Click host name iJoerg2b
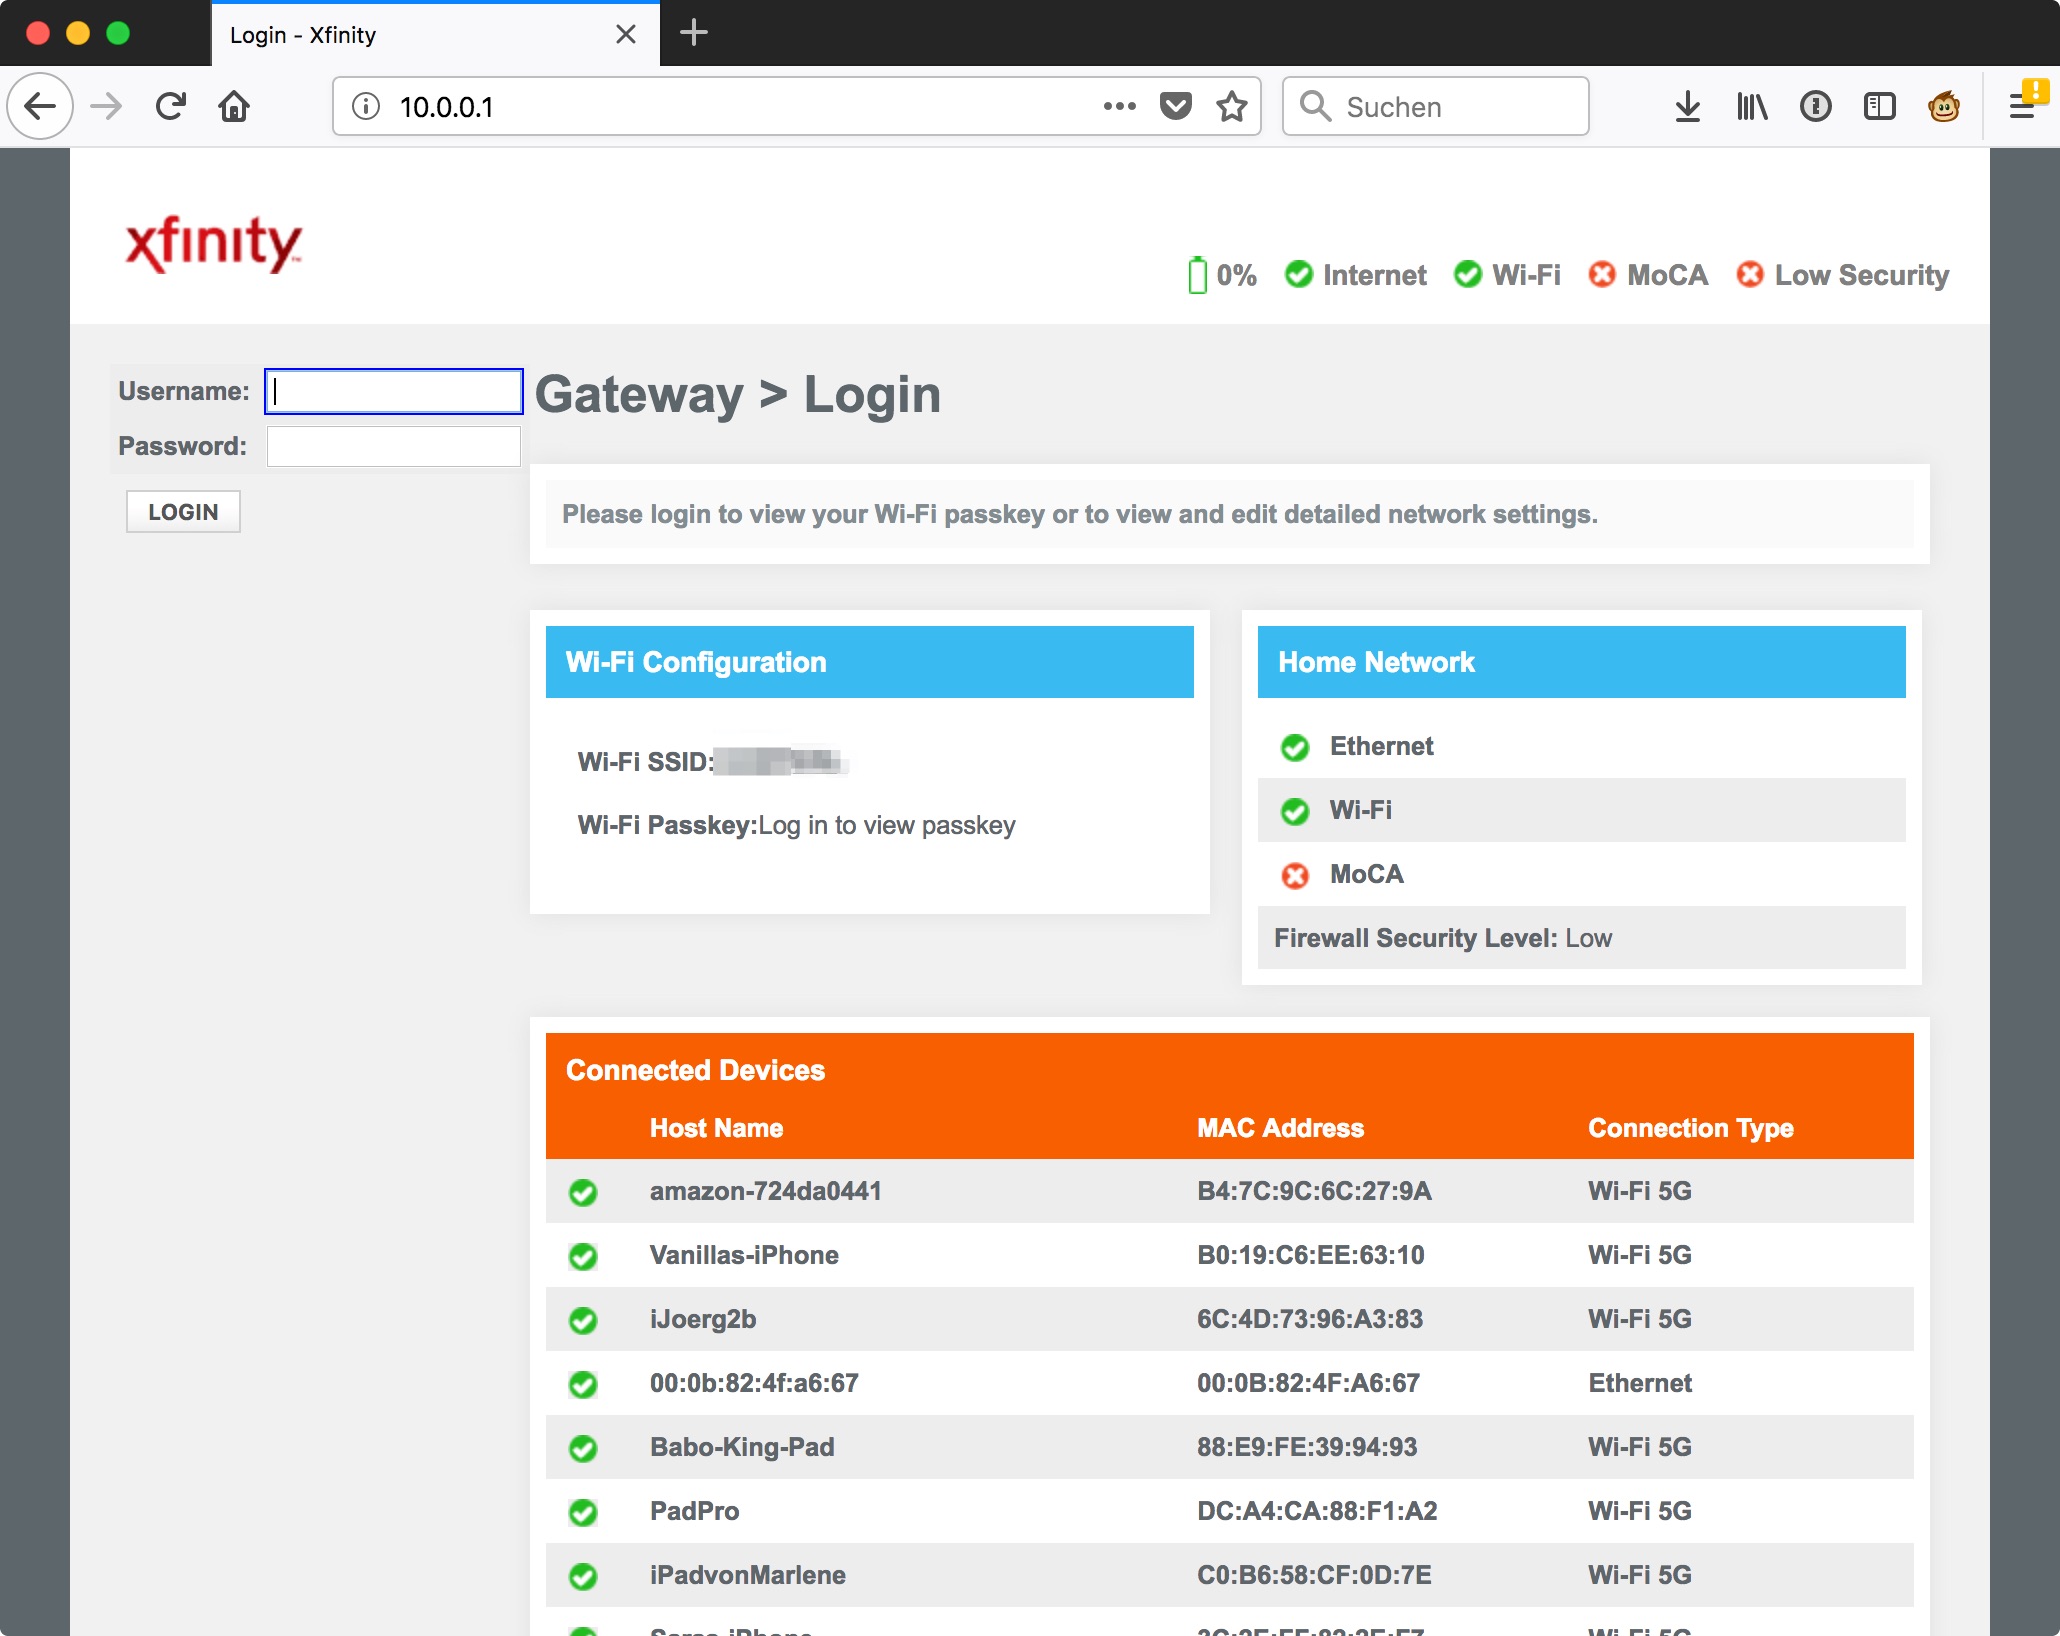This screenshot has height=1636, width=2060. [x=703, y=1319]
